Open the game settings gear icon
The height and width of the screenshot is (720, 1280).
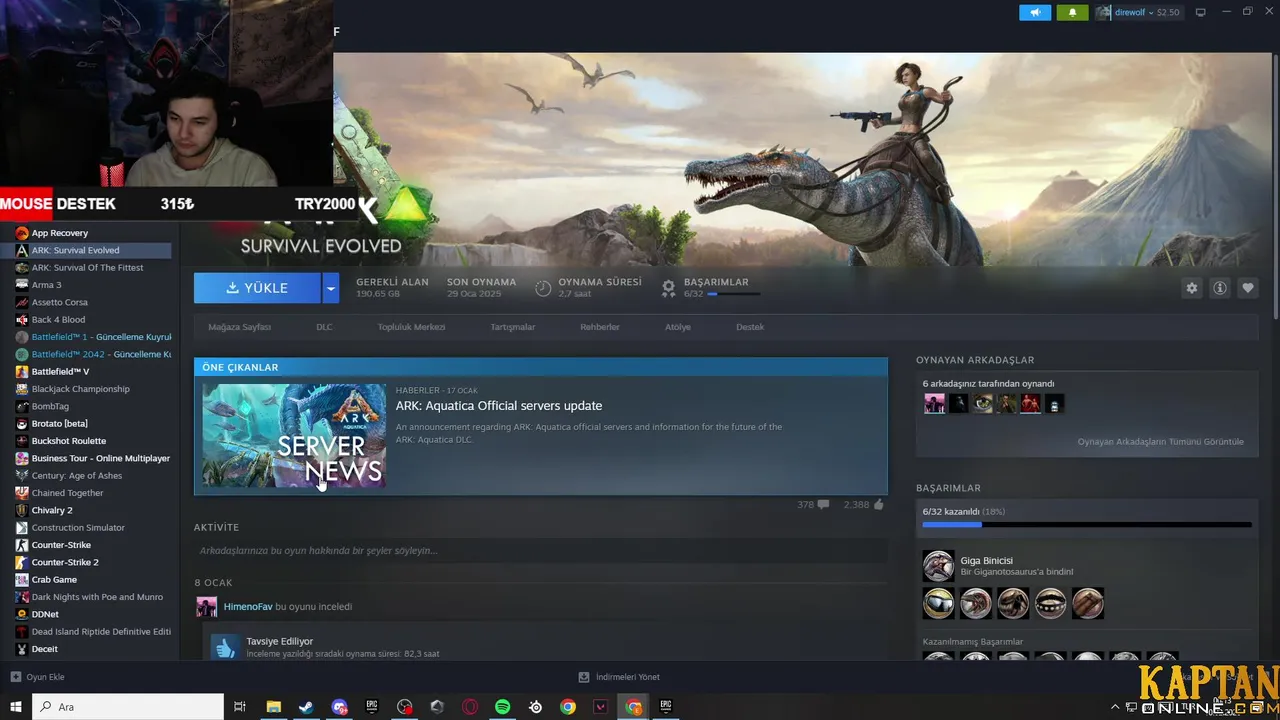pos(1191,288)
